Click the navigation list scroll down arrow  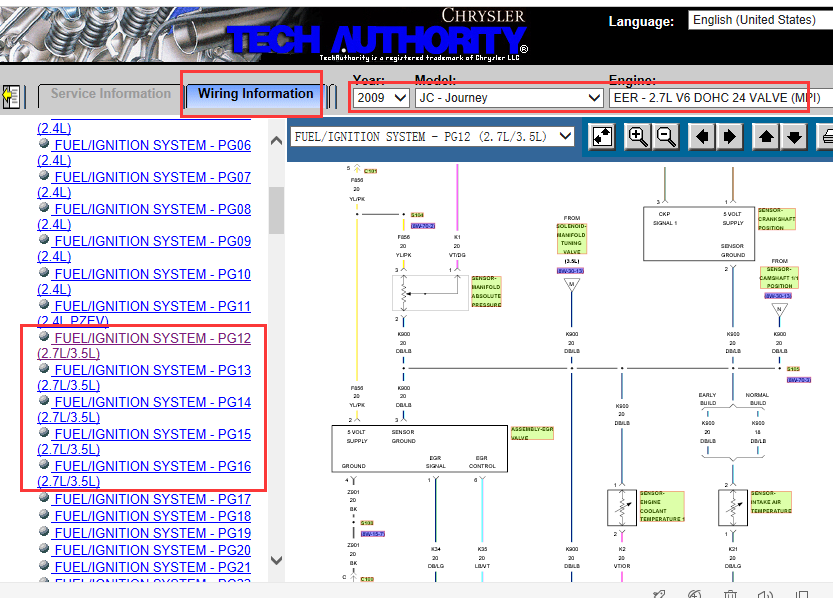tap(276, 560)
